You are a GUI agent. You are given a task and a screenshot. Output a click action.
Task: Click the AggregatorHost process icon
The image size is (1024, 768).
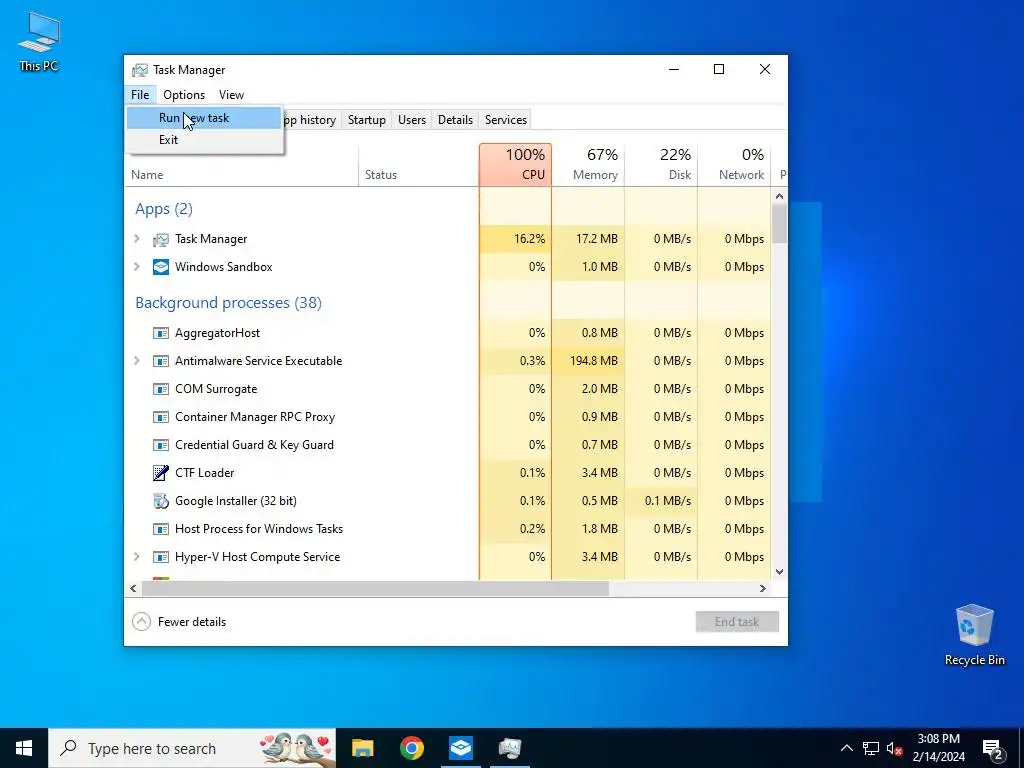pos(161,333)
